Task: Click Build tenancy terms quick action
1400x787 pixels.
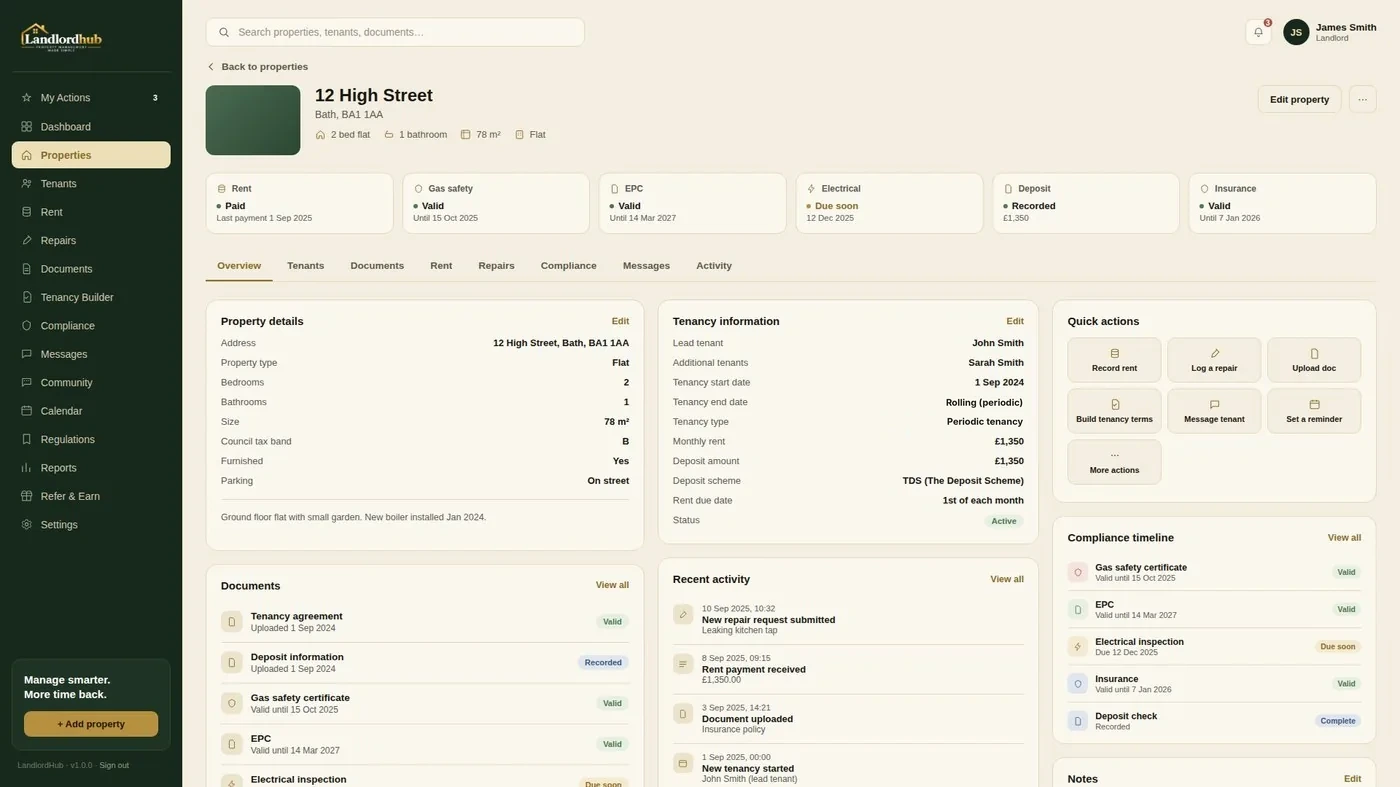Action: point(1114,411)
